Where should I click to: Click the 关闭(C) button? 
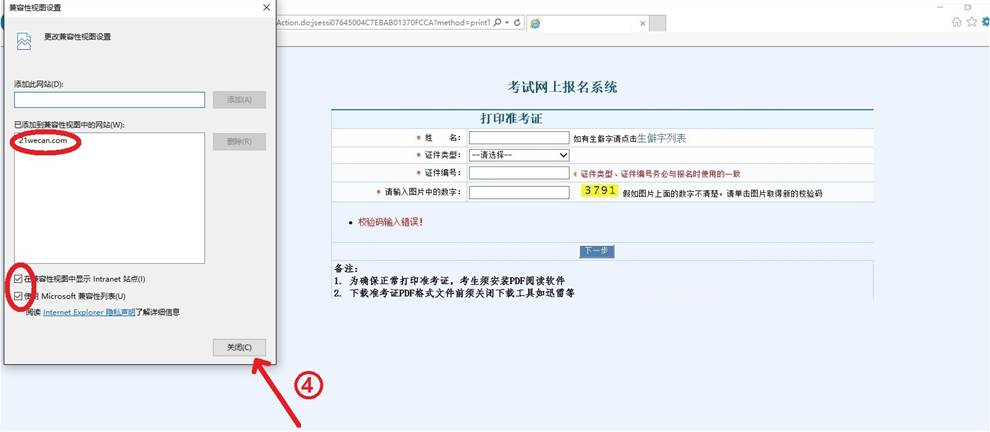pyautogui.click(x=239, y=347)
